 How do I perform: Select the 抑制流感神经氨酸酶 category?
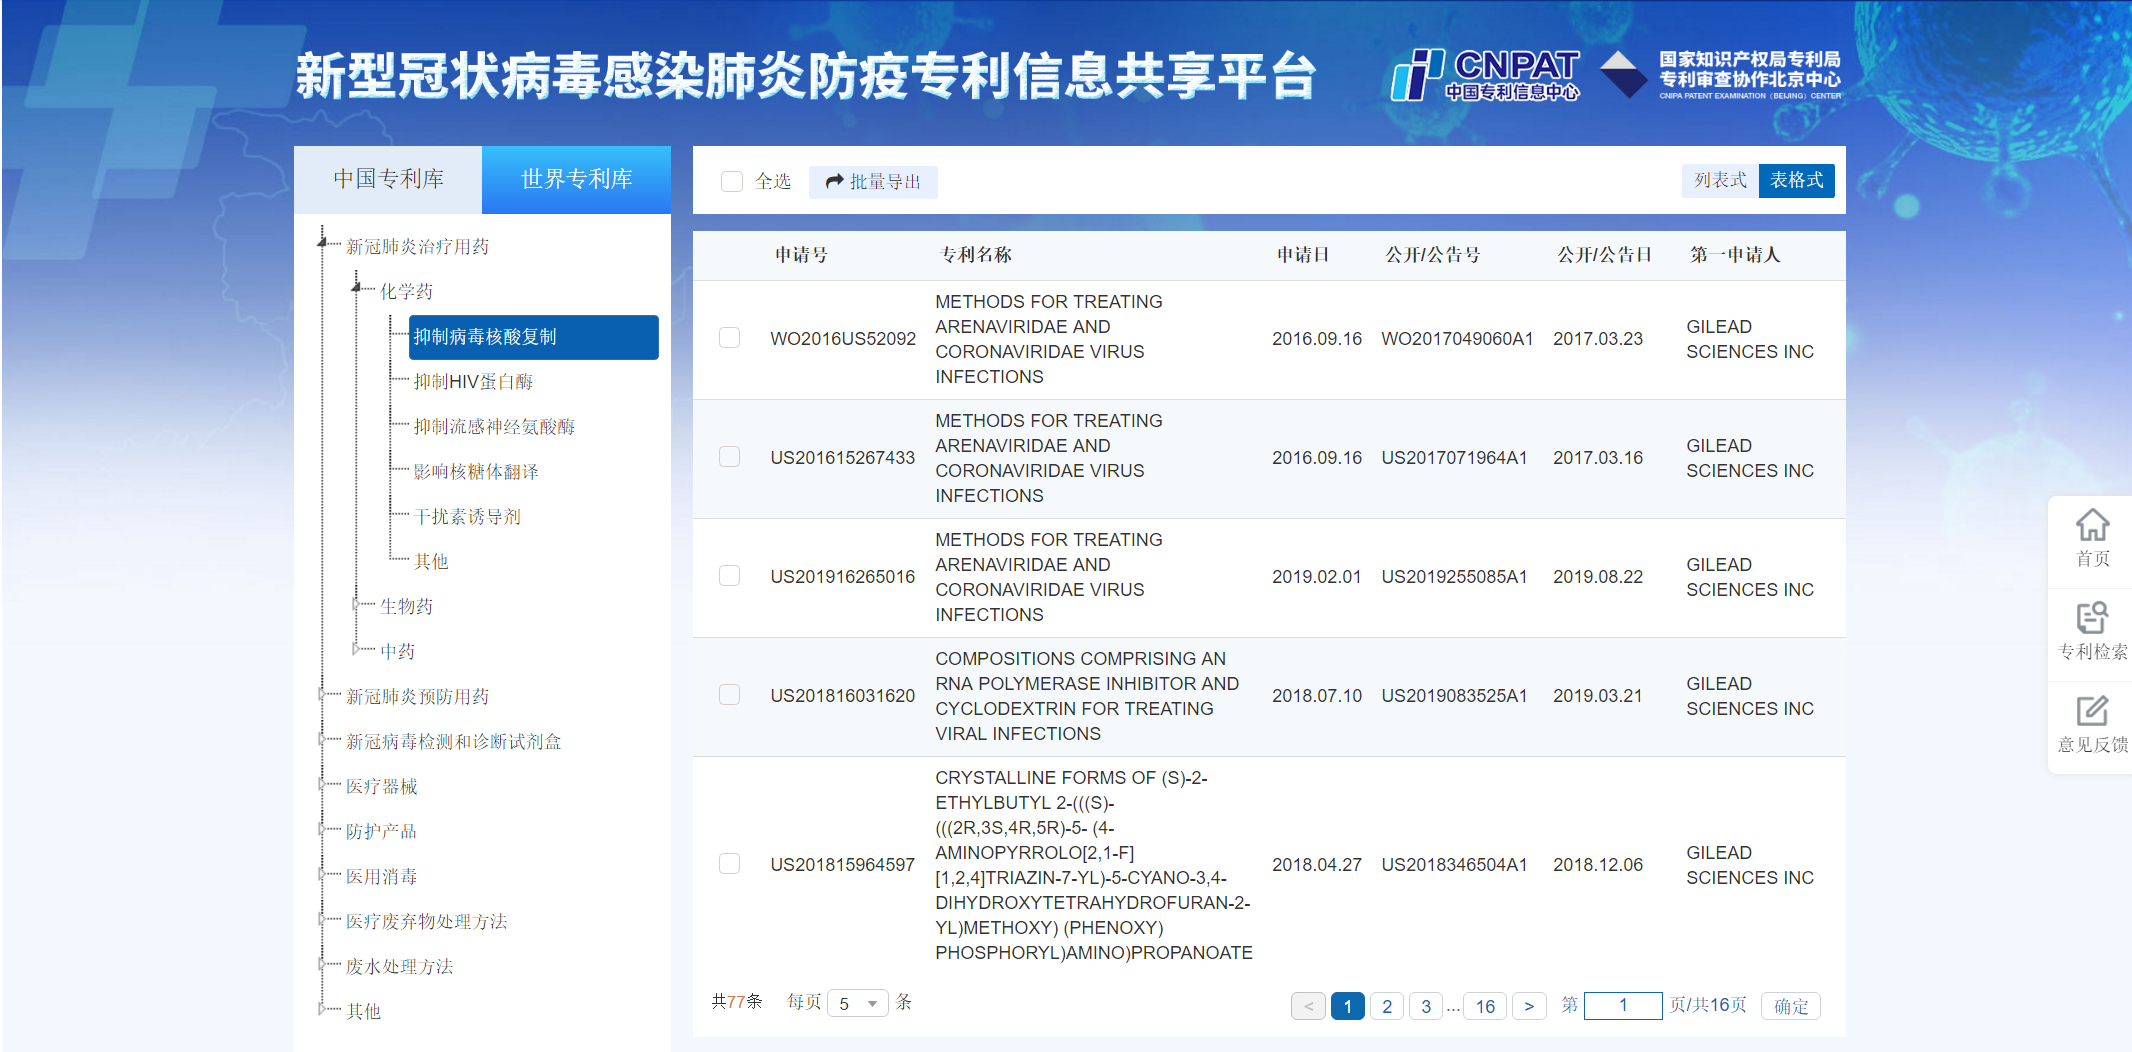[494, 427]
